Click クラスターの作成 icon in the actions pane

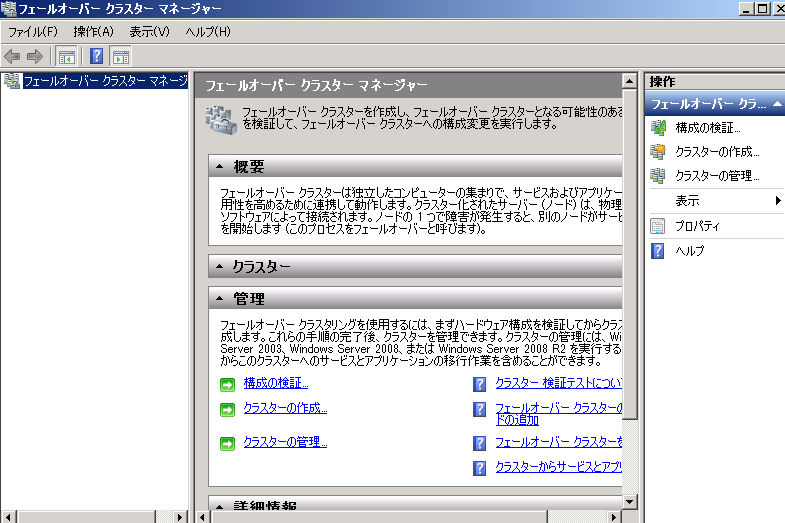point(658,152)
